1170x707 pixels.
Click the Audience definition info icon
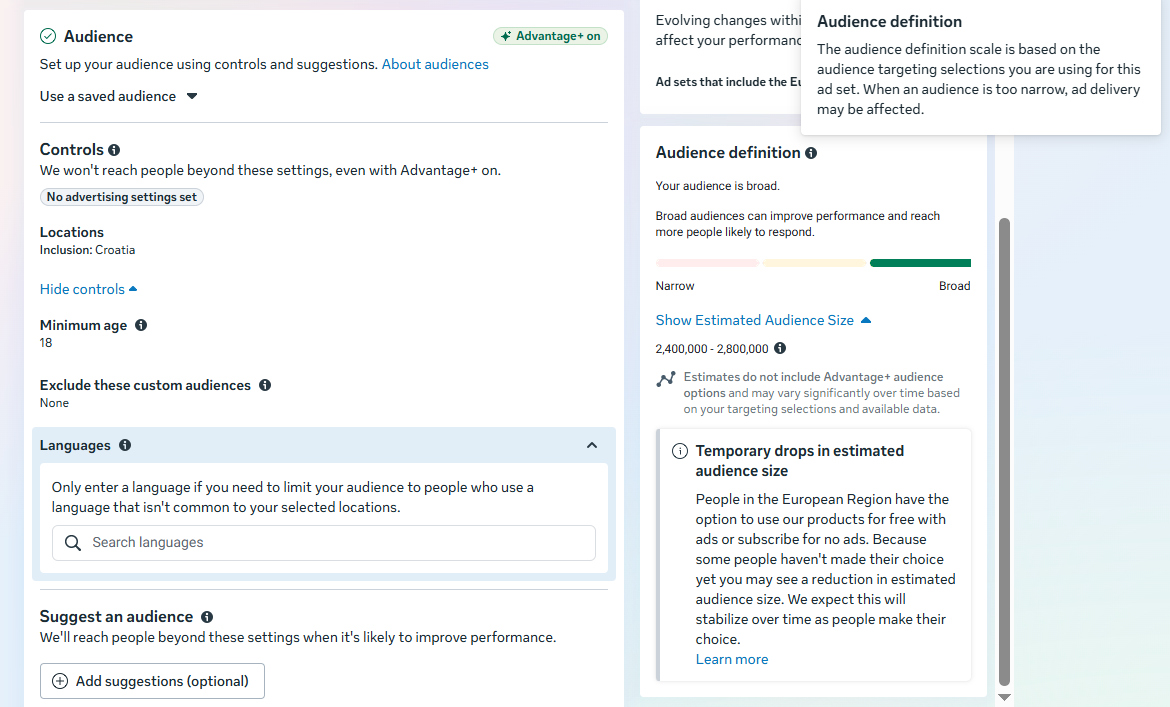(811, 153)
